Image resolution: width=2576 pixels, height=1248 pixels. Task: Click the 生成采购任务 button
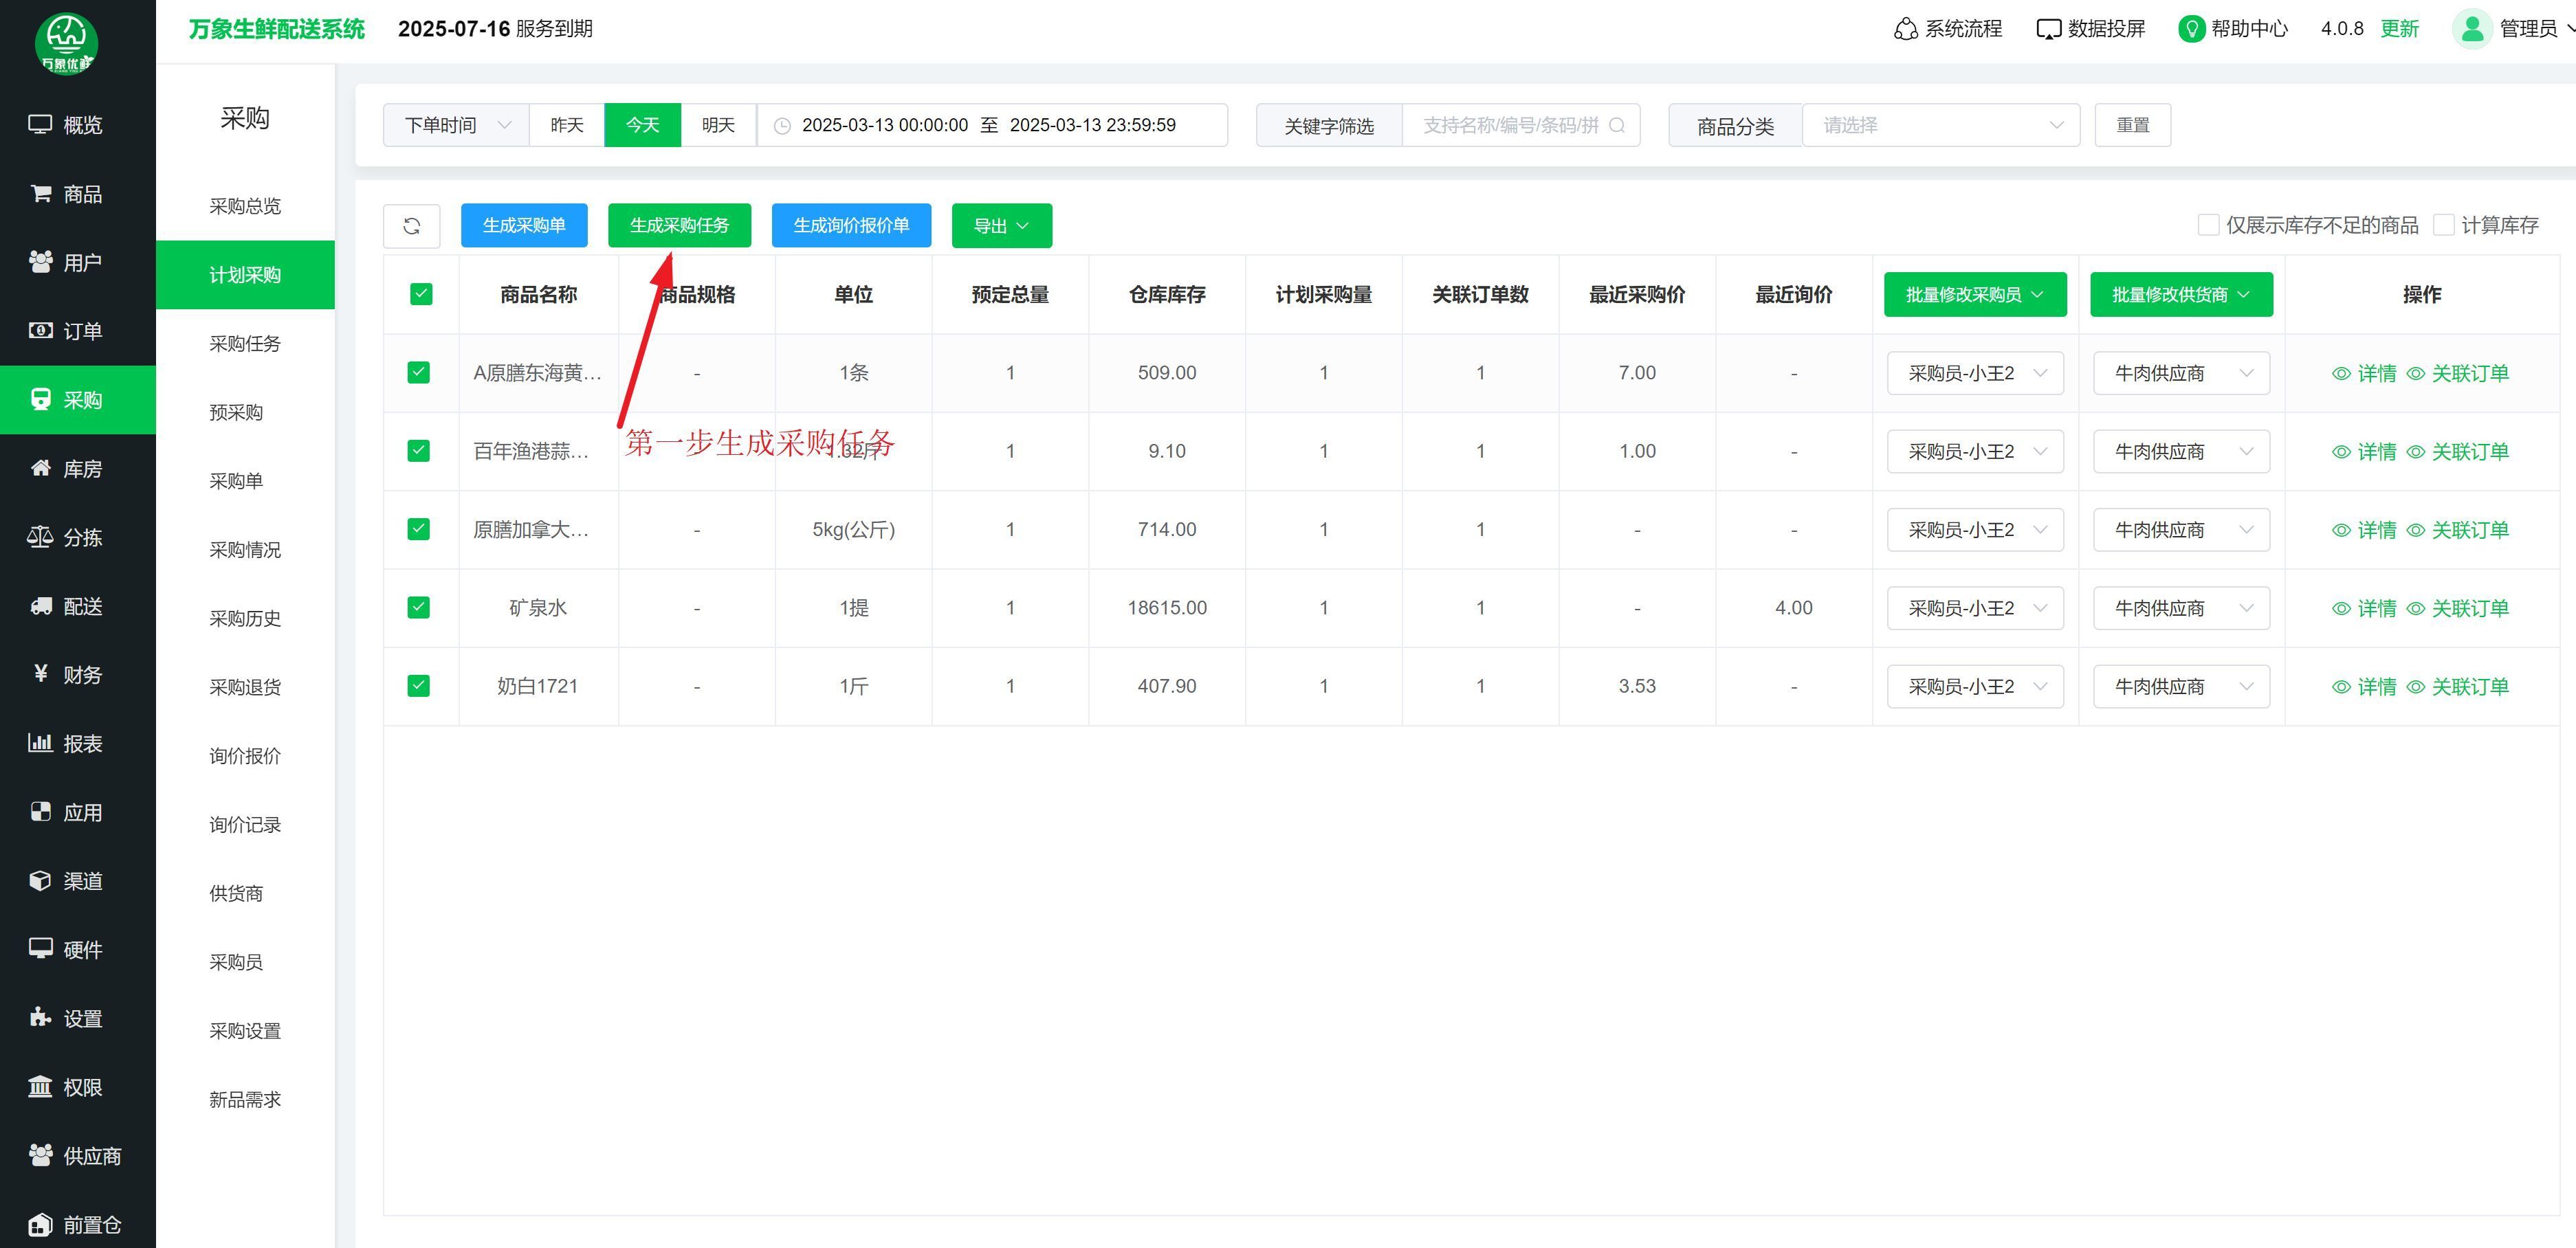(679, 226)
